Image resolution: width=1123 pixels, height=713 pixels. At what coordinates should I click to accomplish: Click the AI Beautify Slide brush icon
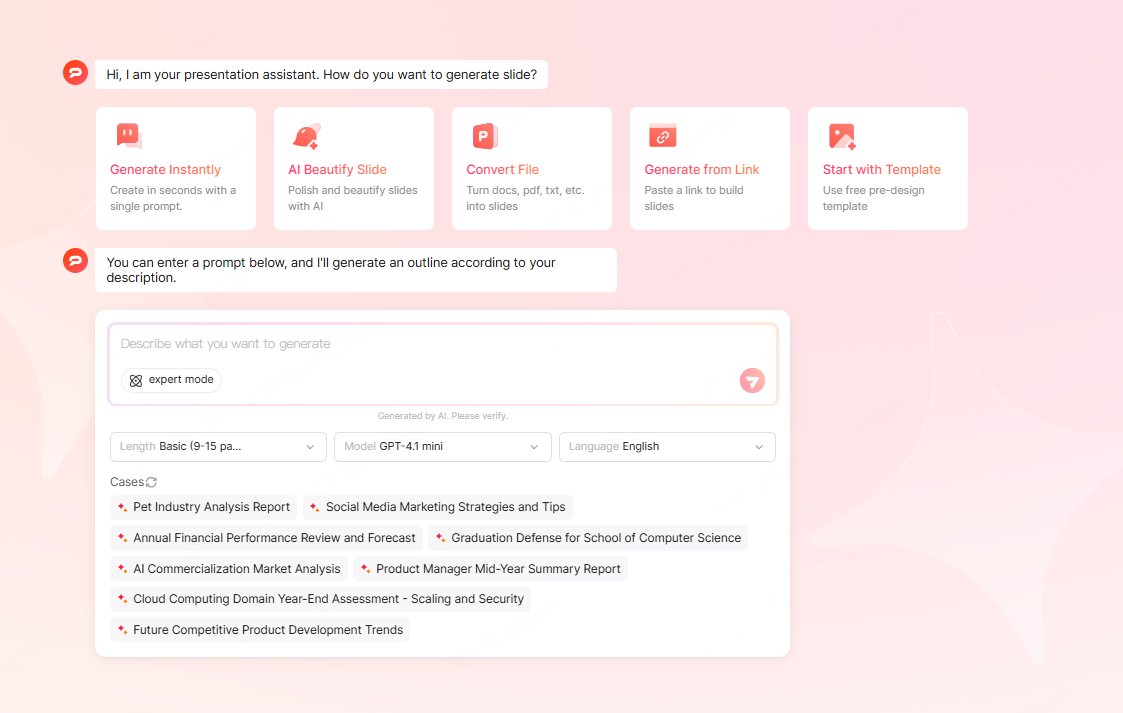tap(306, 135)
